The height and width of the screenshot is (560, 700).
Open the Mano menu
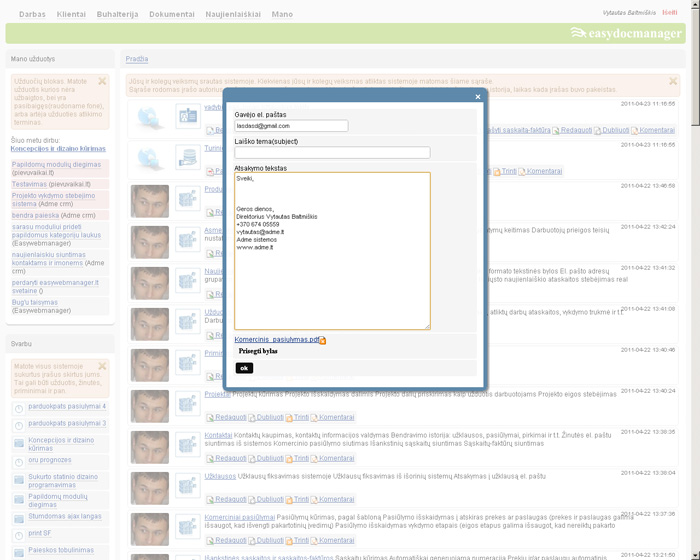pyautogui.click(x=282, y=14)
